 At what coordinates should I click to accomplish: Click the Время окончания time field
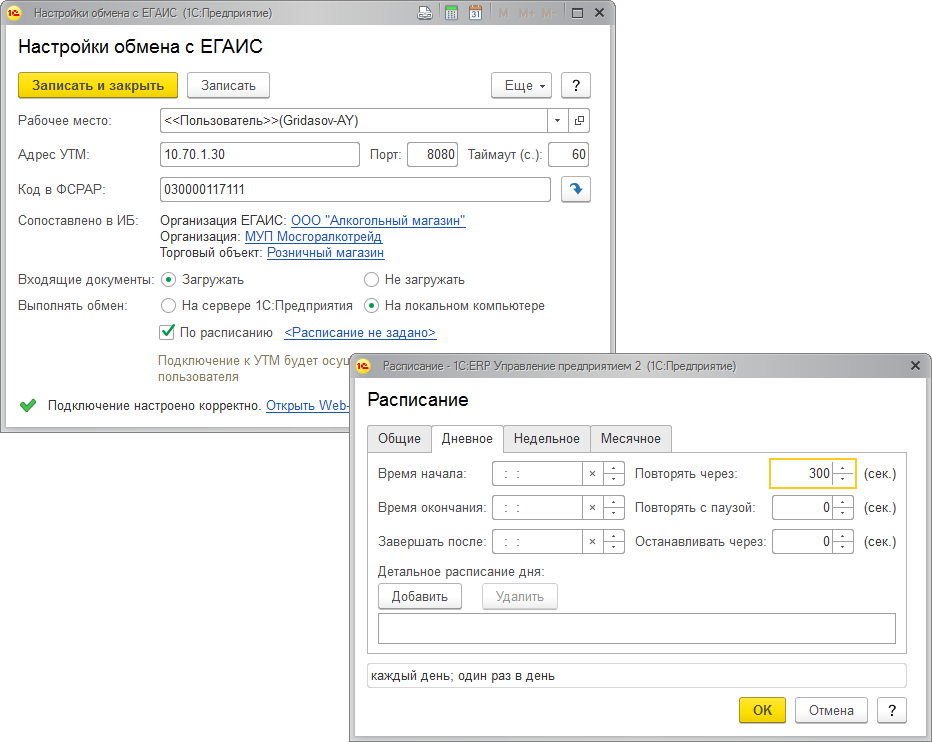click(x=537, y=508)
